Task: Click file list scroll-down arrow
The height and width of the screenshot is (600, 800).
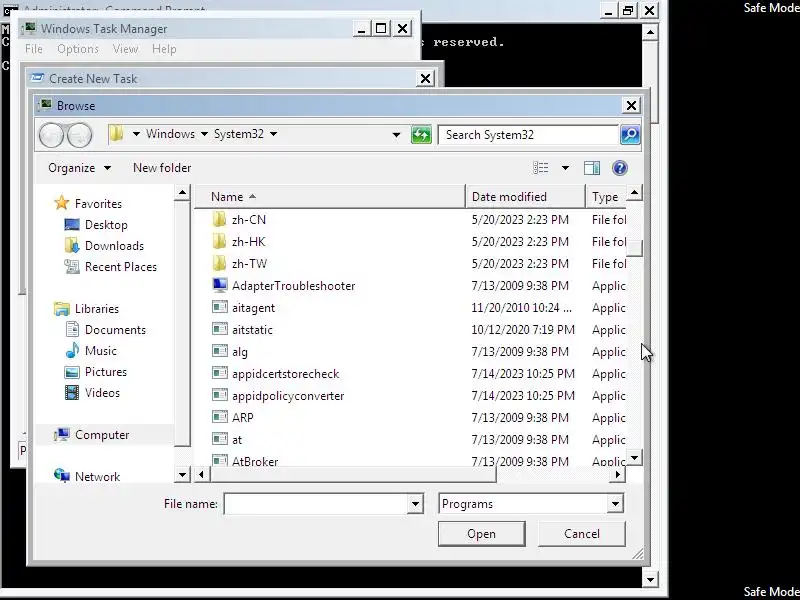Action: pos(635,458)
